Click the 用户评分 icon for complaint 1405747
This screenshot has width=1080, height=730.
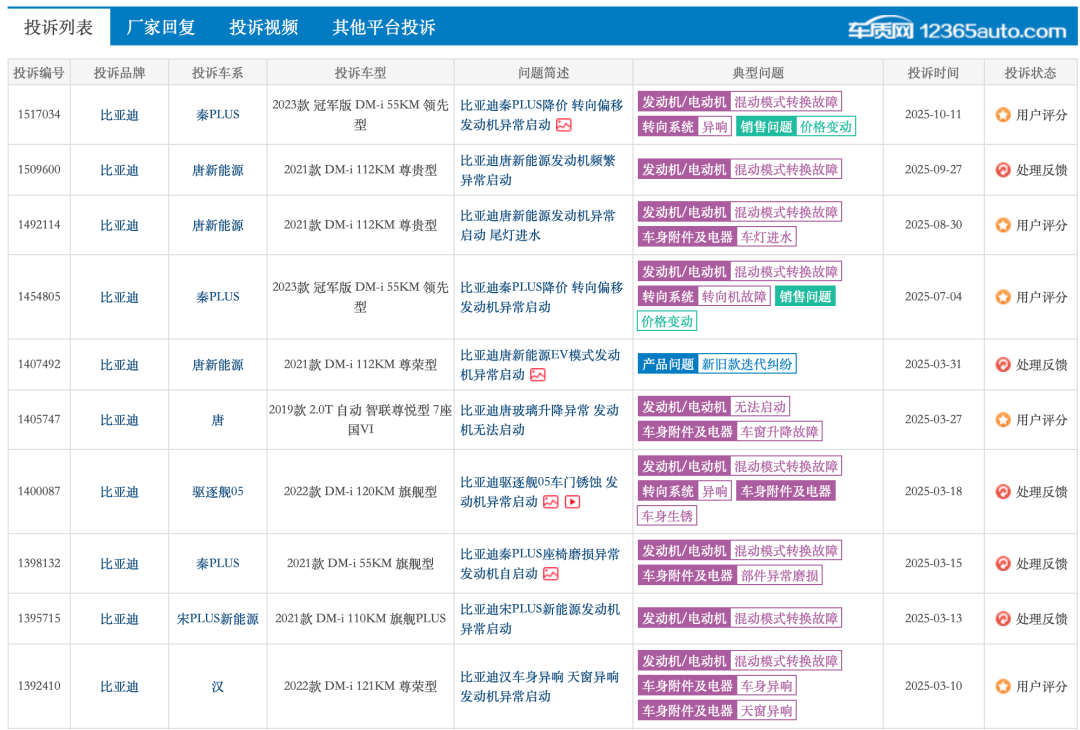(1003, 420)
